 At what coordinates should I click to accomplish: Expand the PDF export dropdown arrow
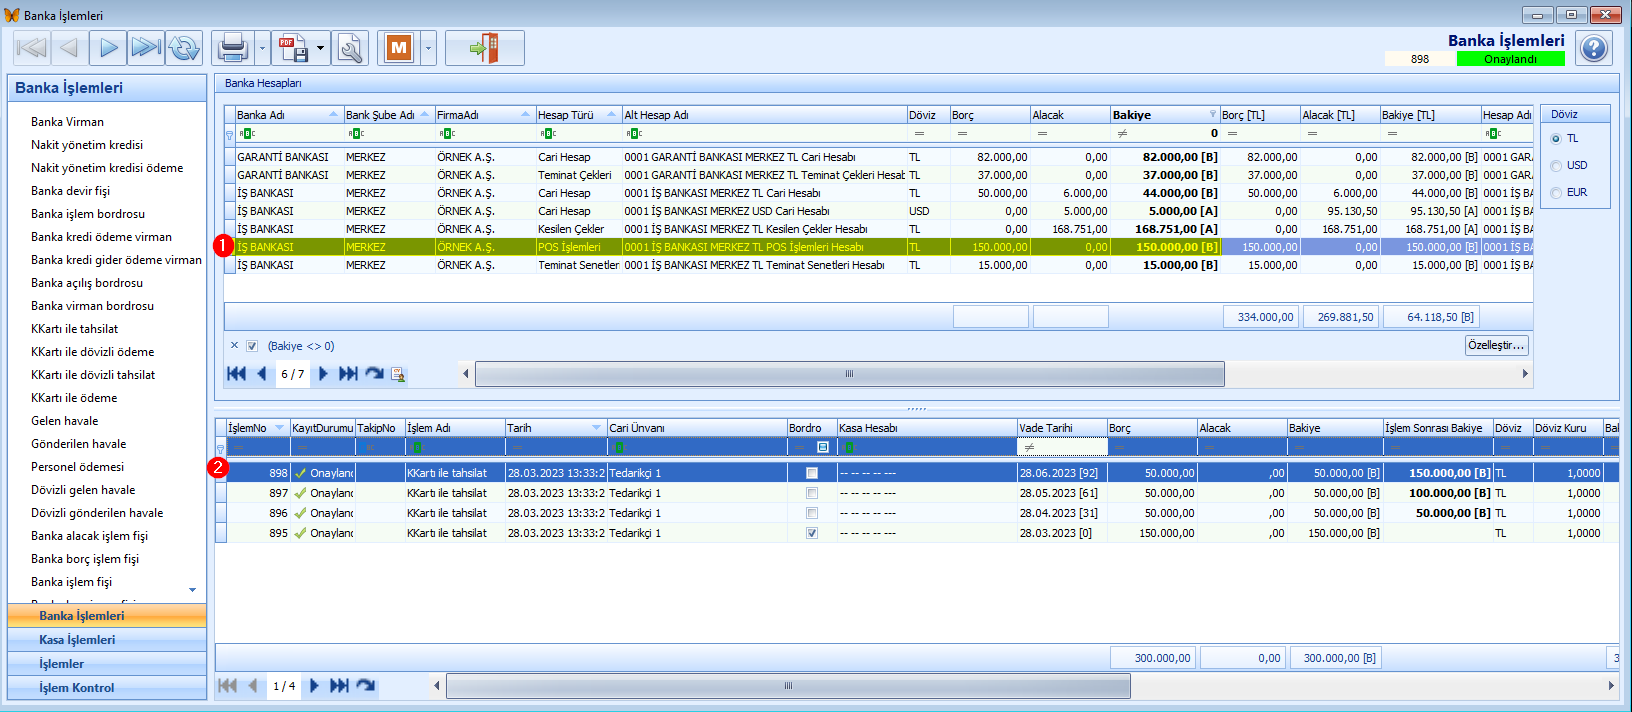(320, 48)
